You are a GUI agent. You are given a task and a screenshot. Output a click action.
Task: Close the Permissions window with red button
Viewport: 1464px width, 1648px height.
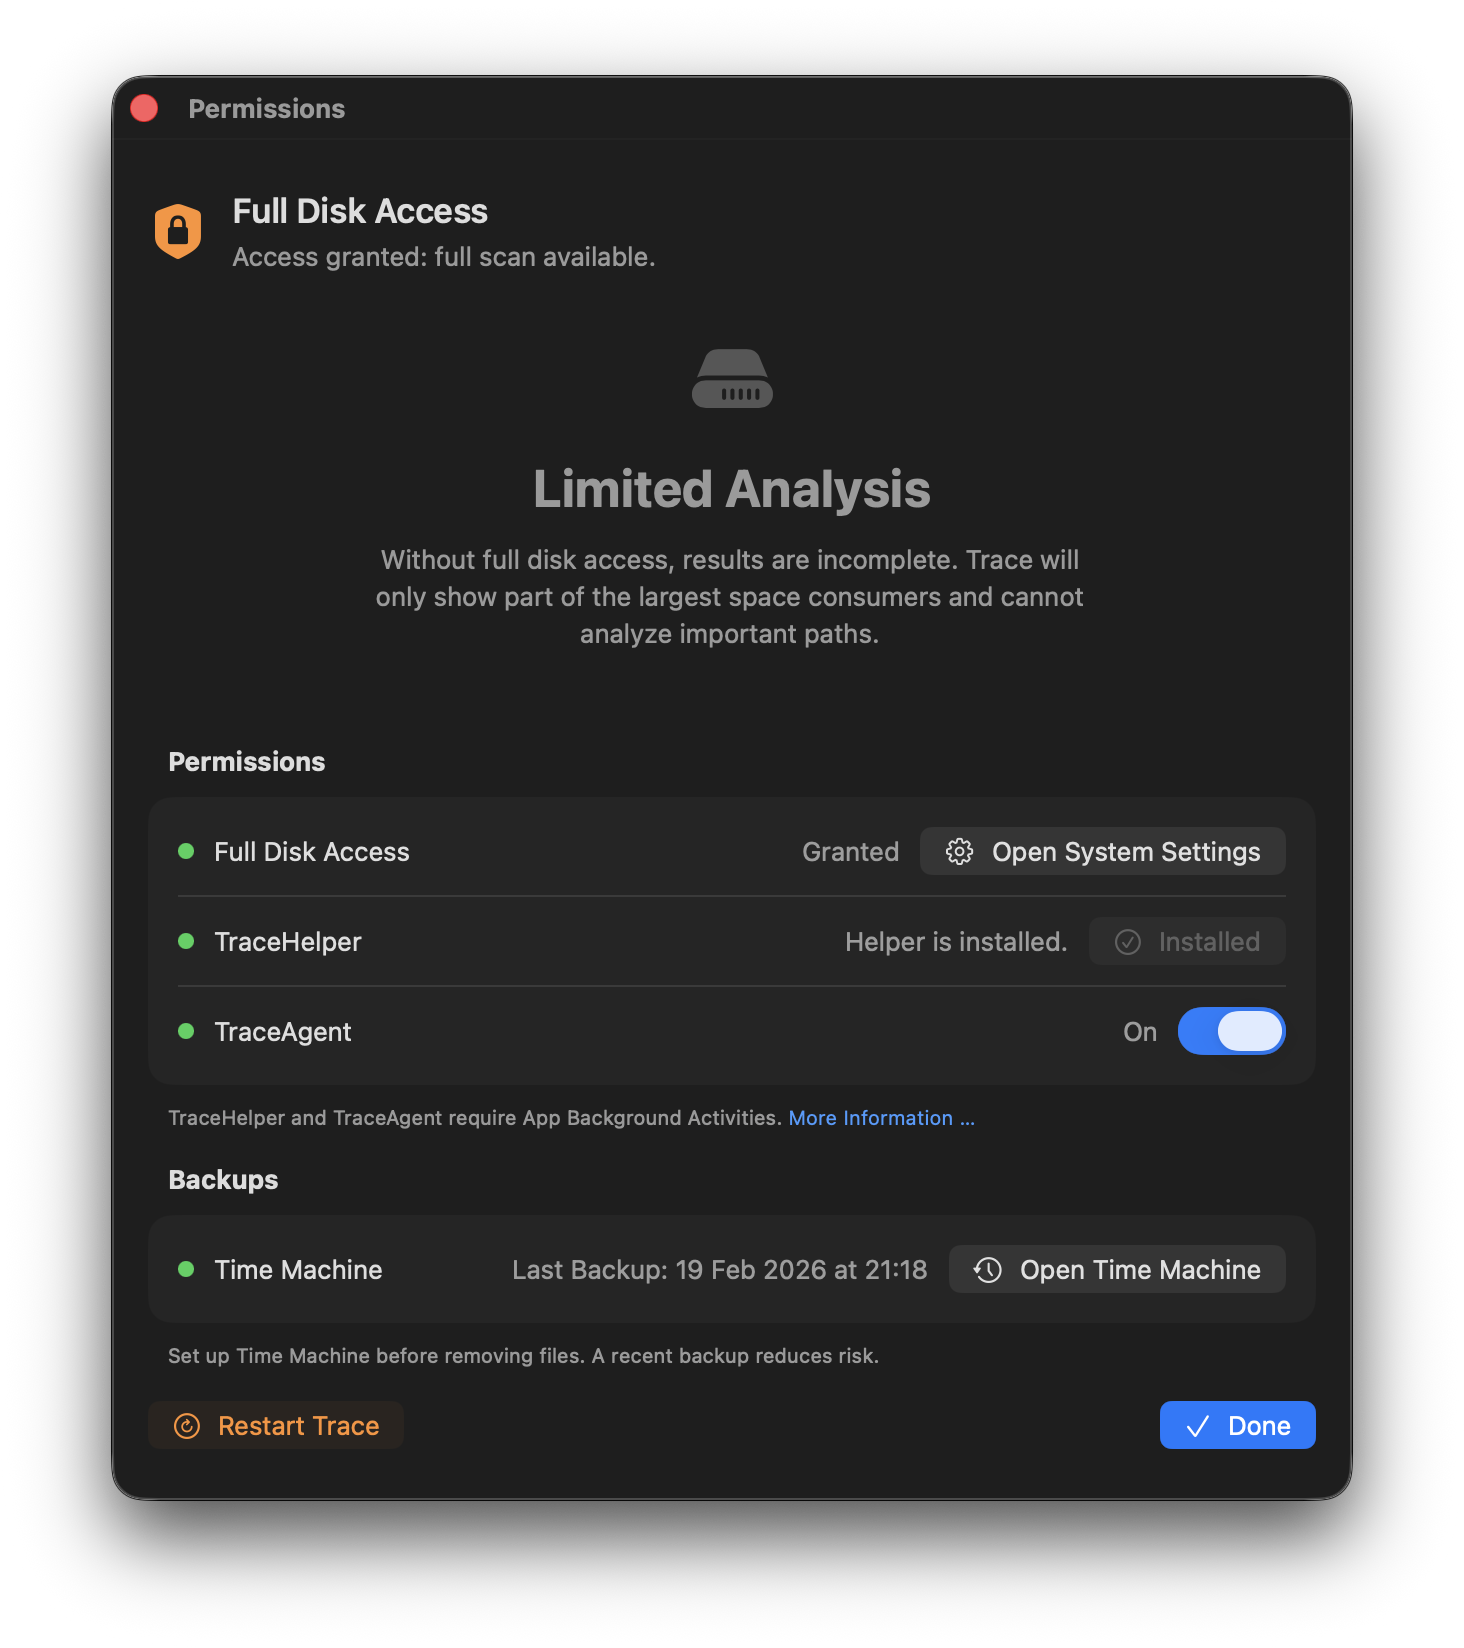[144, 108]
